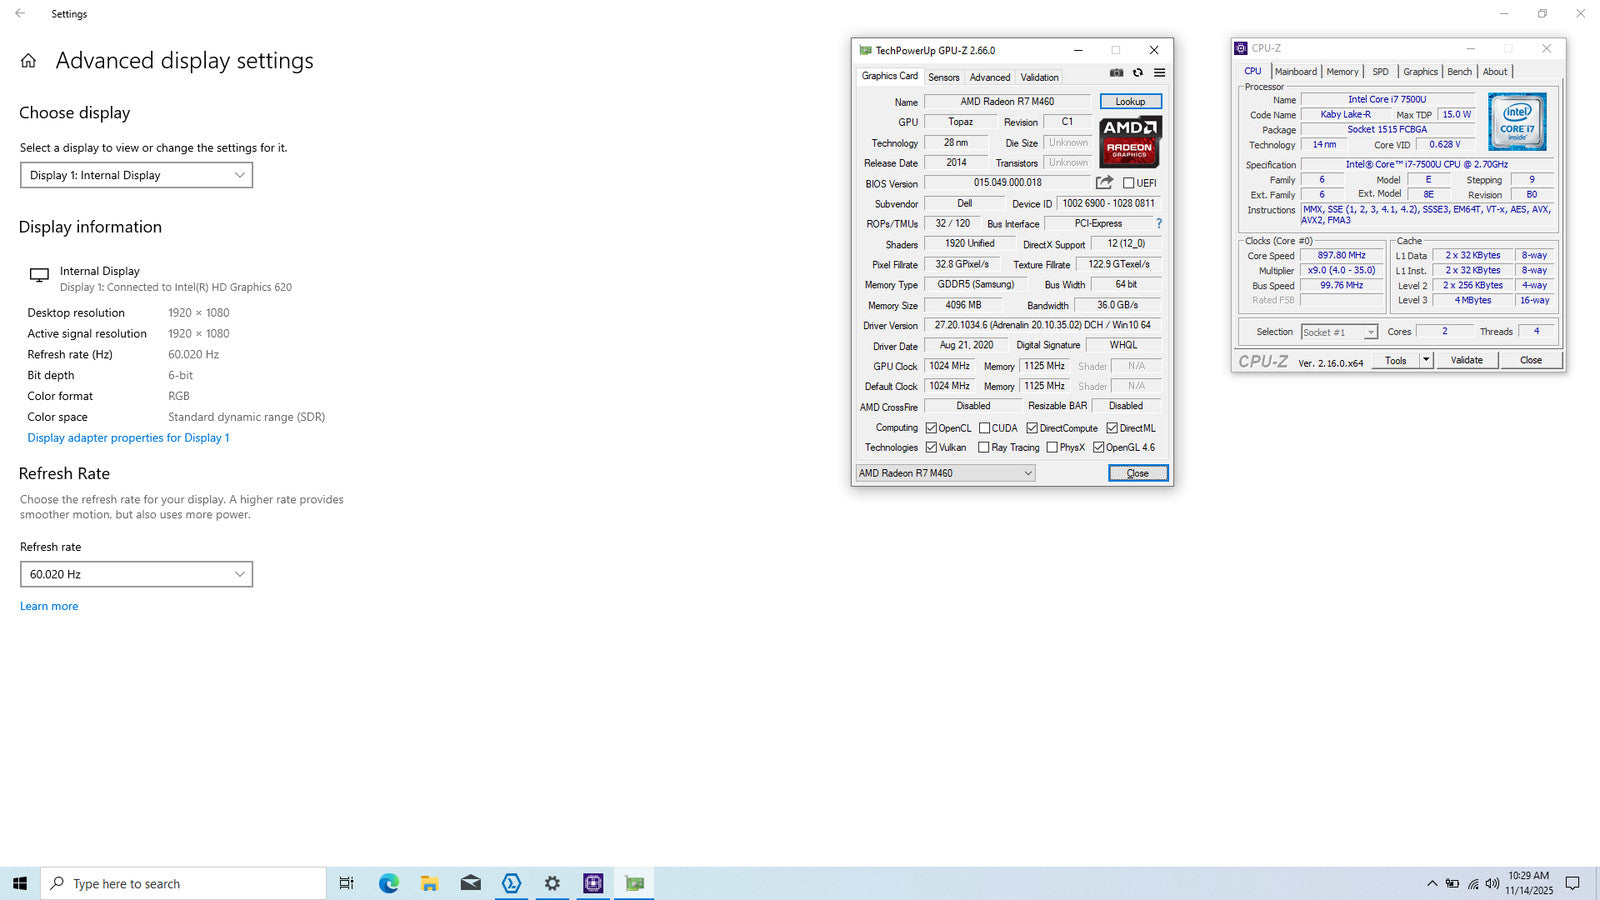Check the battery status tray icon
Viewport: 1600px width, 900px height.
pyautogui.click(x=1452, y=883)
